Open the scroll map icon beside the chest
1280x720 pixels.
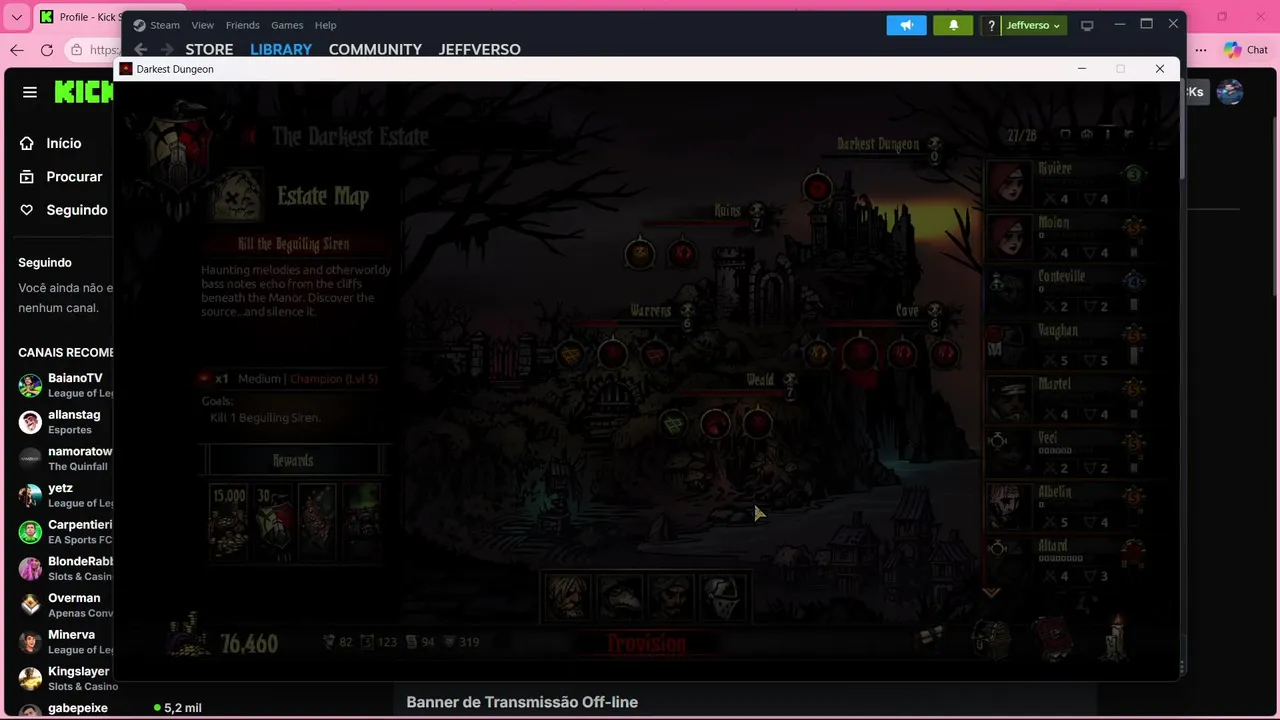(x=932, y=636)
